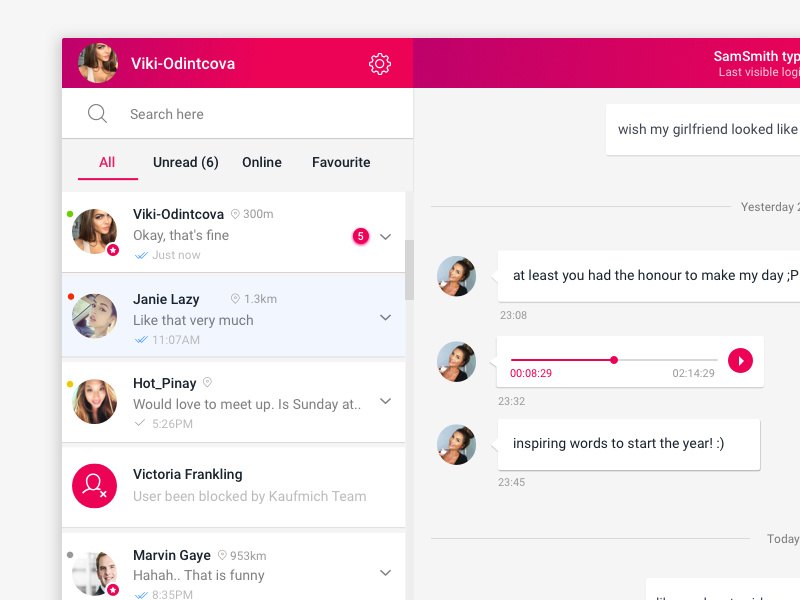This screenshot has width=800, height=600.
Task: Click location pin next to 300m
Action: (235, 214)
